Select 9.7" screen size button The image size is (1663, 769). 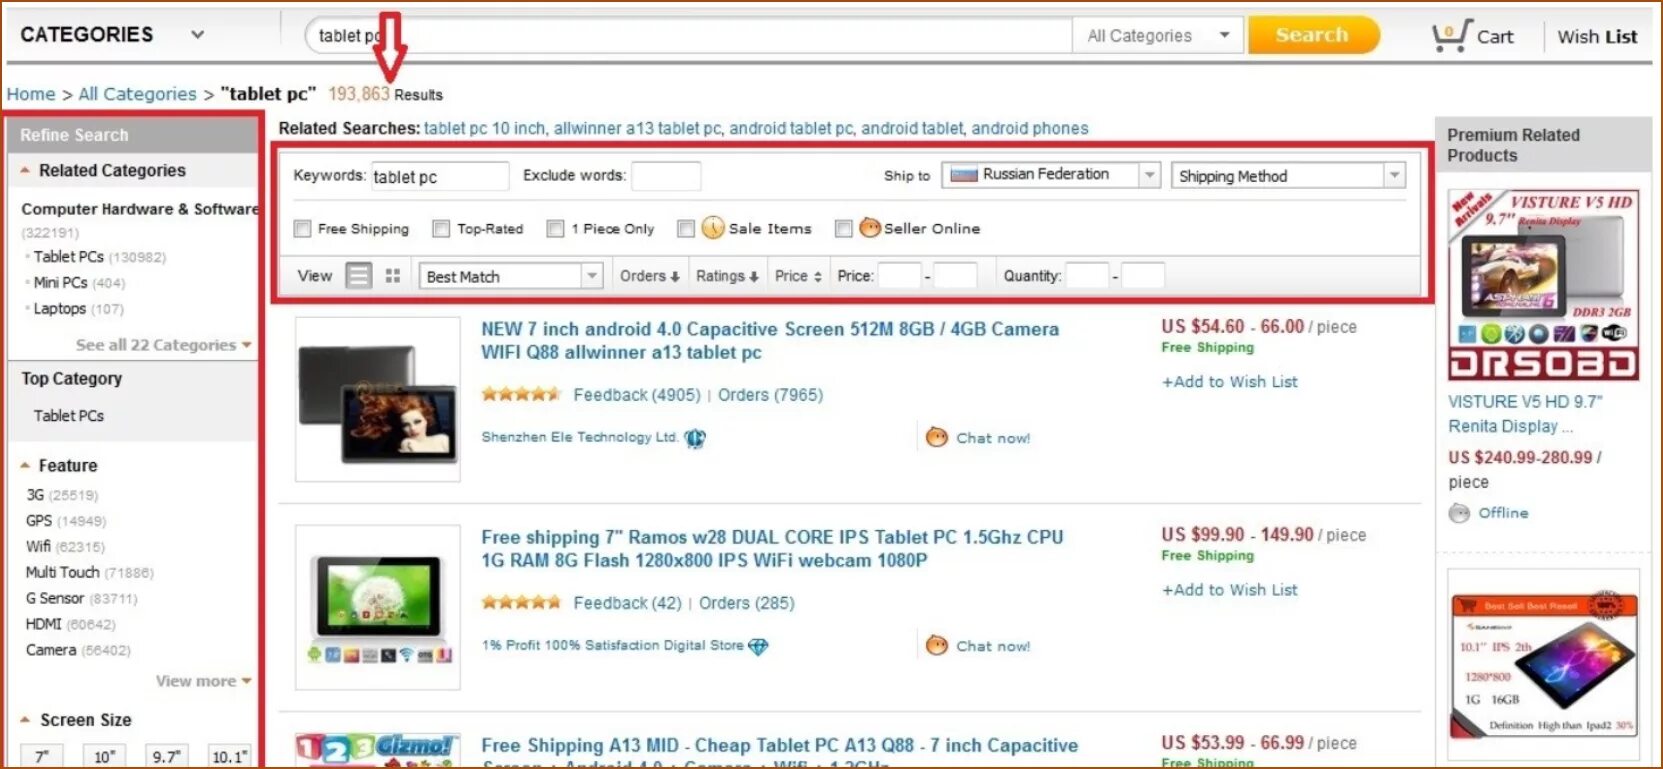tap(167, 757)
